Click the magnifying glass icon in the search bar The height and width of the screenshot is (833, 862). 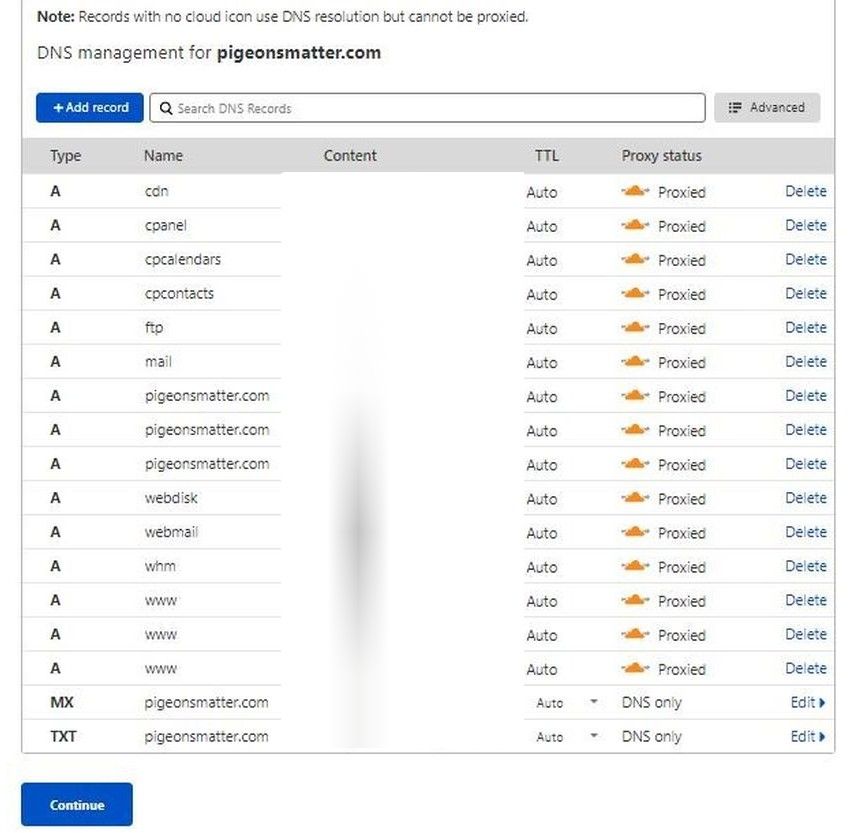coord(166,107)
